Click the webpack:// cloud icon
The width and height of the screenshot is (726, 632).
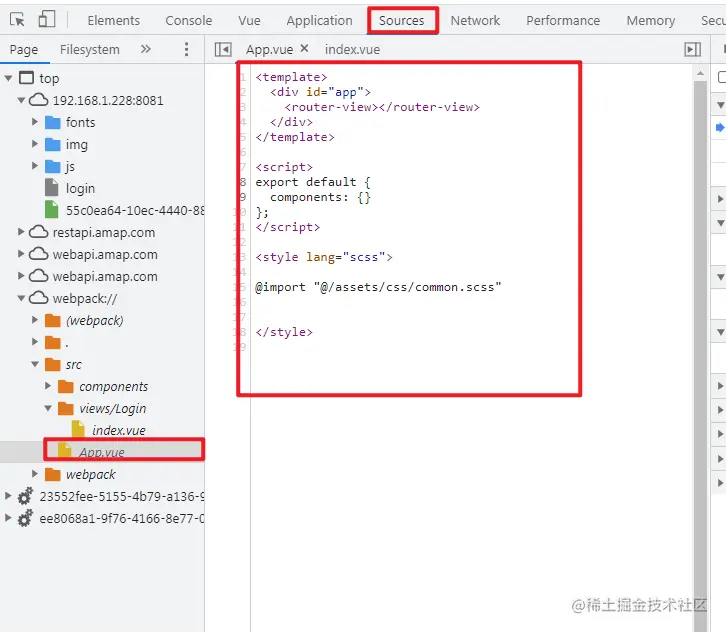38,298
